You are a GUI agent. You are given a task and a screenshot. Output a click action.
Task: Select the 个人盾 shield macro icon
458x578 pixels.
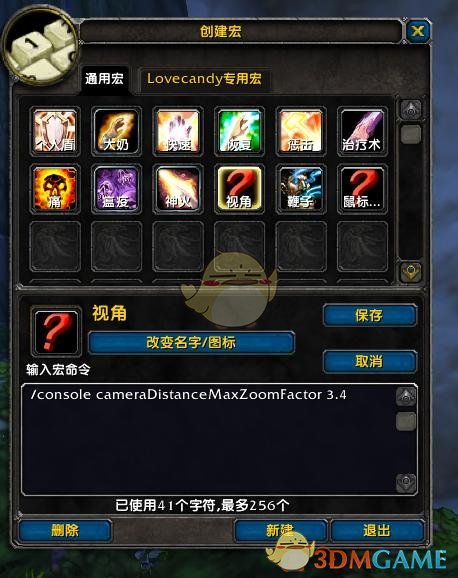point(55,131)
